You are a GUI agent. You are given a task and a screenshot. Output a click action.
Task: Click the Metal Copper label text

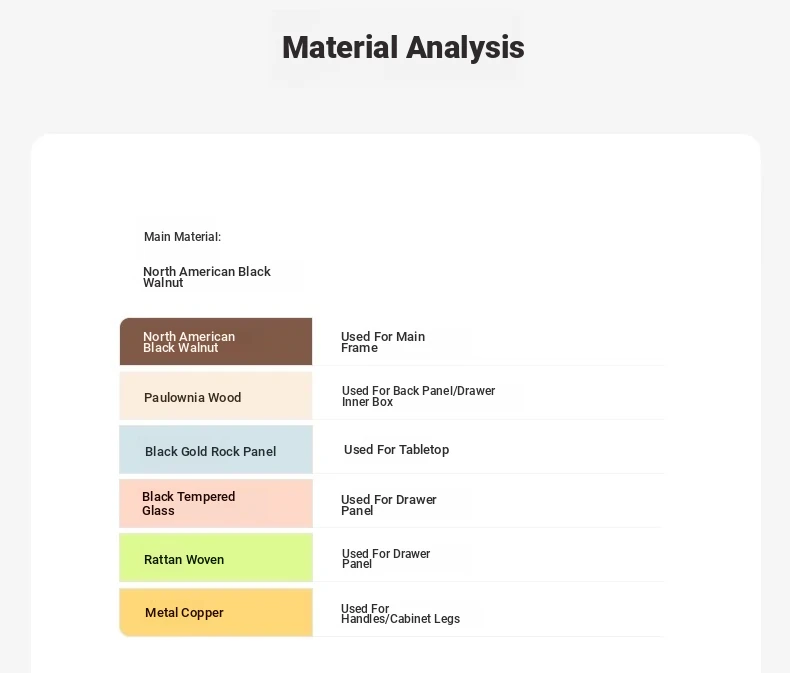point(184,613)
